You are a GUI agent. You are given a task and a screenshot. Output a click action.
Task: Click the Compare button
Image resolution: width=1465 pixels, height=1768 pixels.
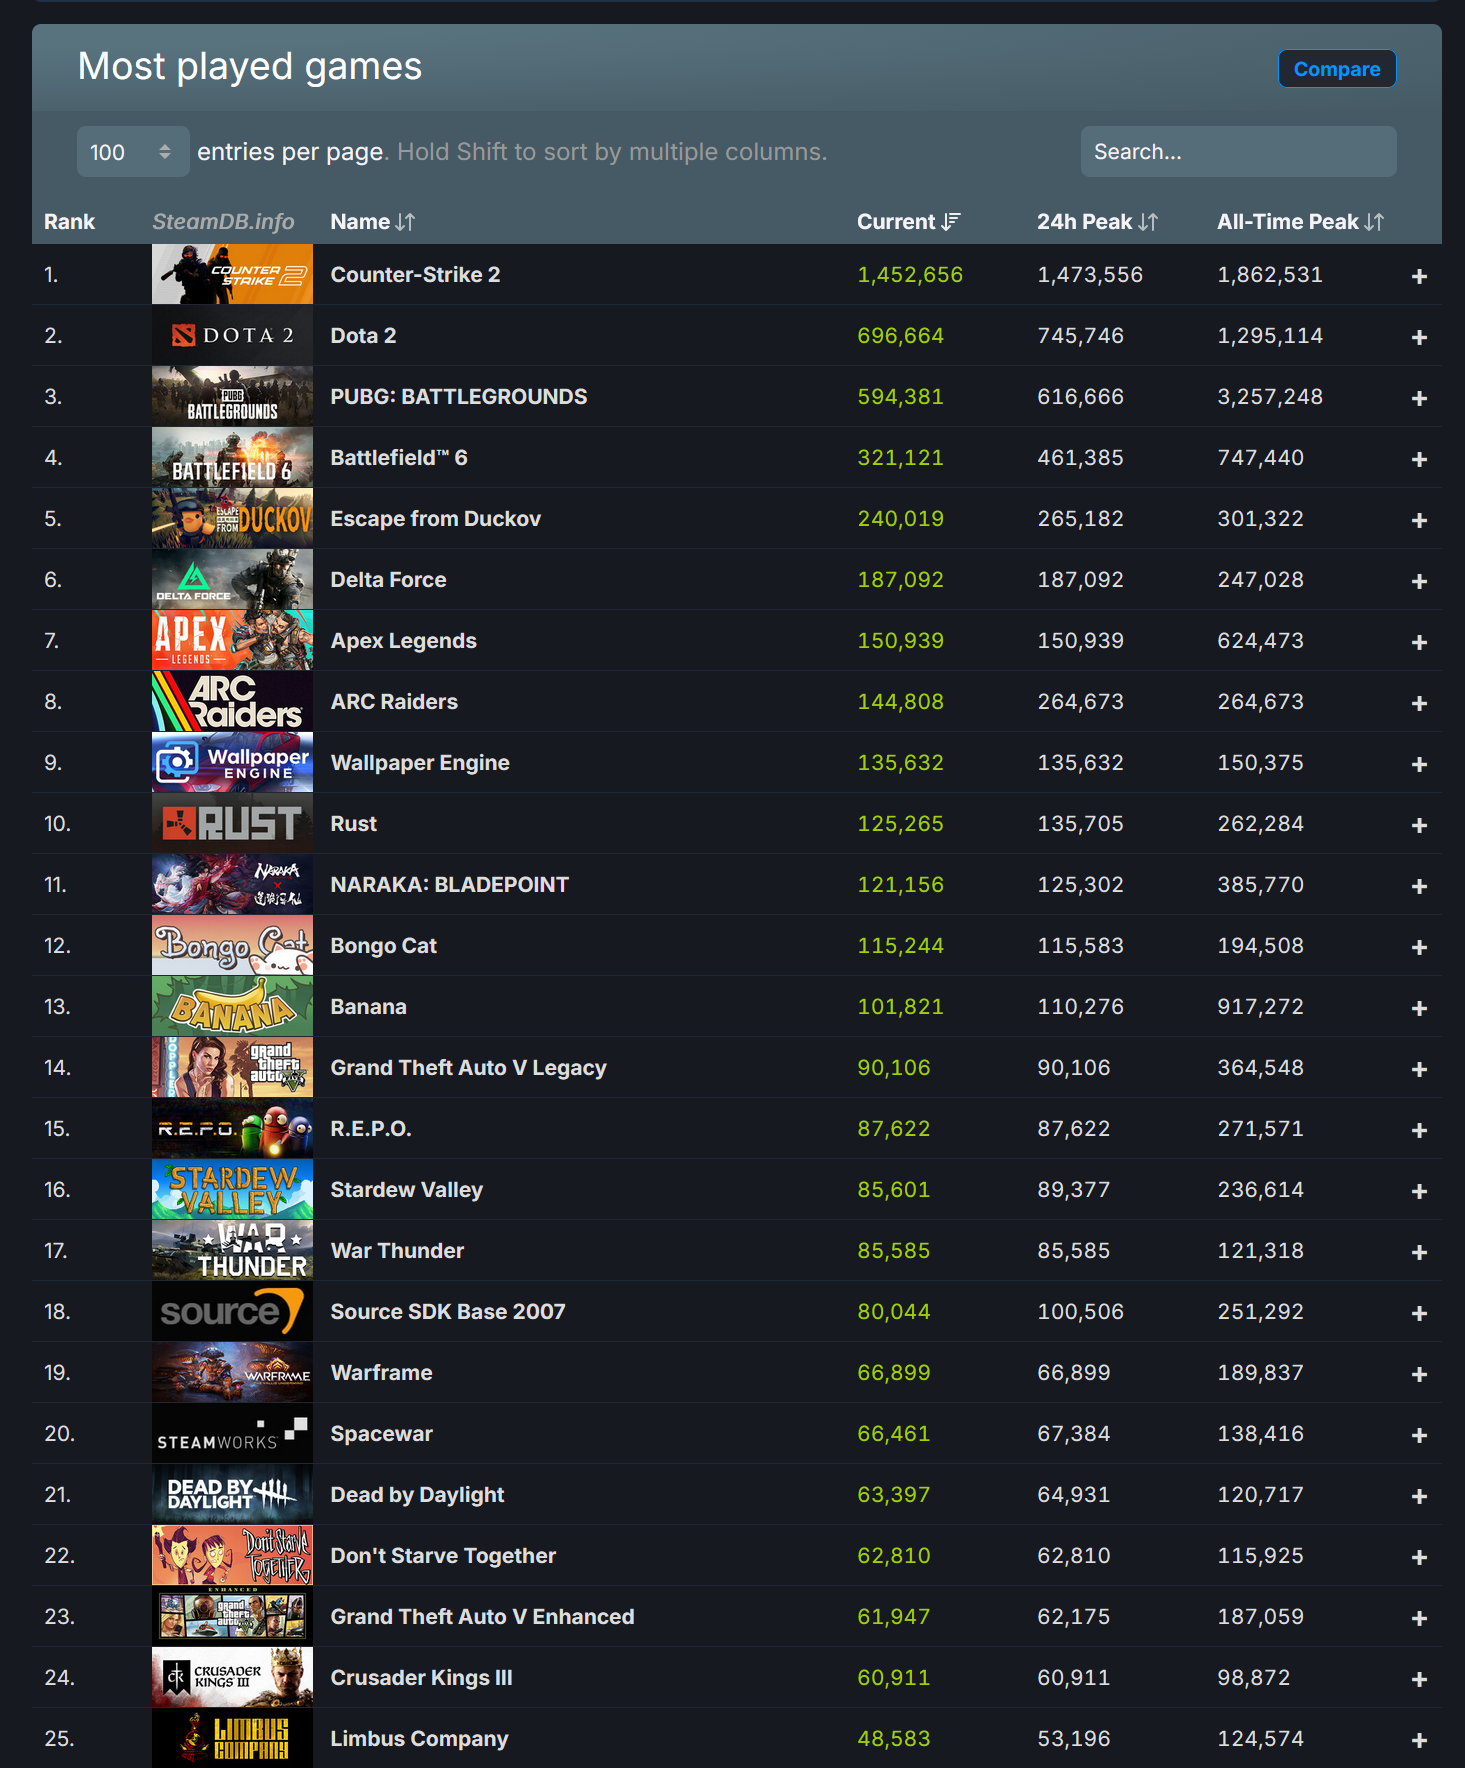pos(1337,69)
